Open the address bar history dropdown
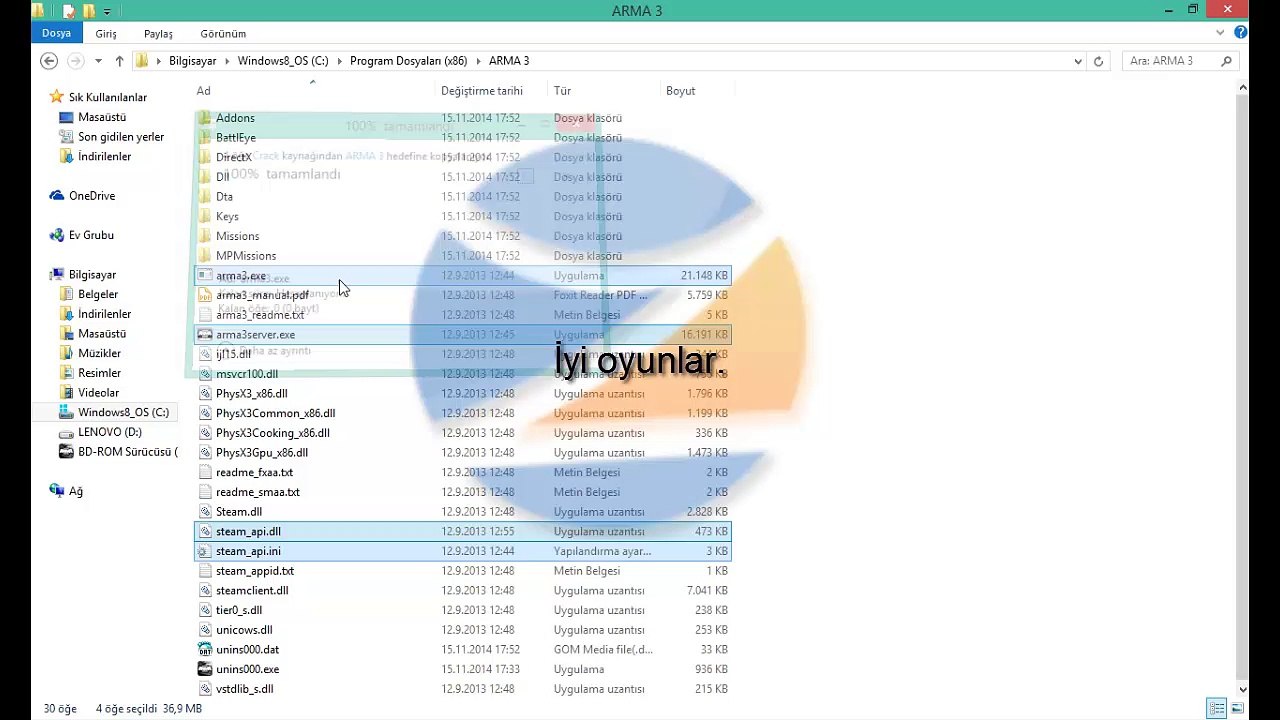Screen dimensions: 1280x720 click(x=1078, y=61)
